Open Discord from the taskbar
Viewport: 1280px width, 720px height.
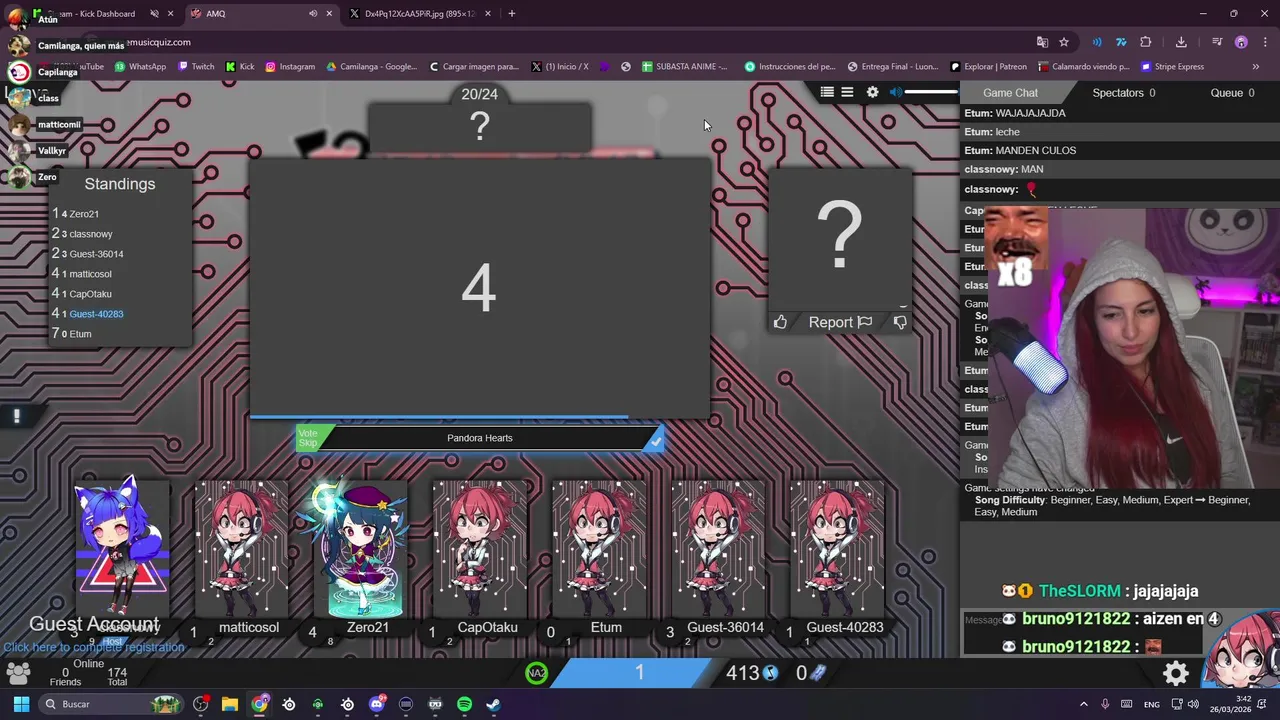(x=377, y=704)
